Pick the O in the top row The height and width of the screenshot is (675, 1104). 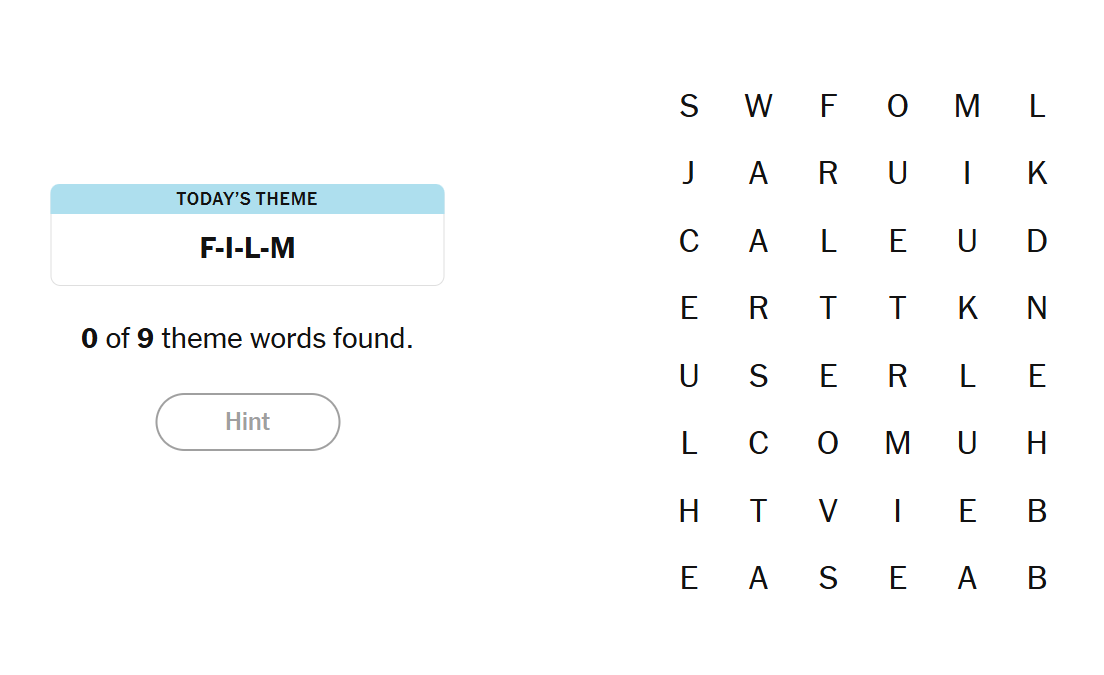coord(897,106)
